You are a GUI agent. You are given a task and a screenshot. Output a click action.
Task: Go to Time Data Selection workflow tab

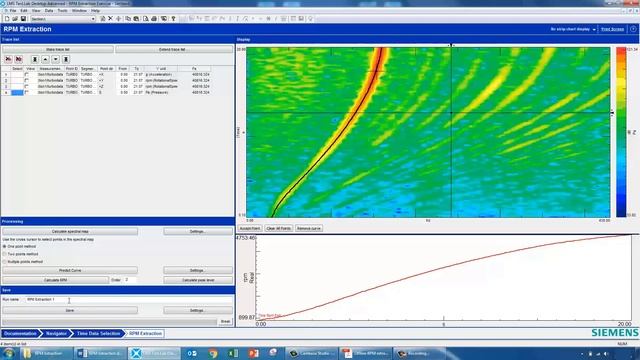[98, 333]
